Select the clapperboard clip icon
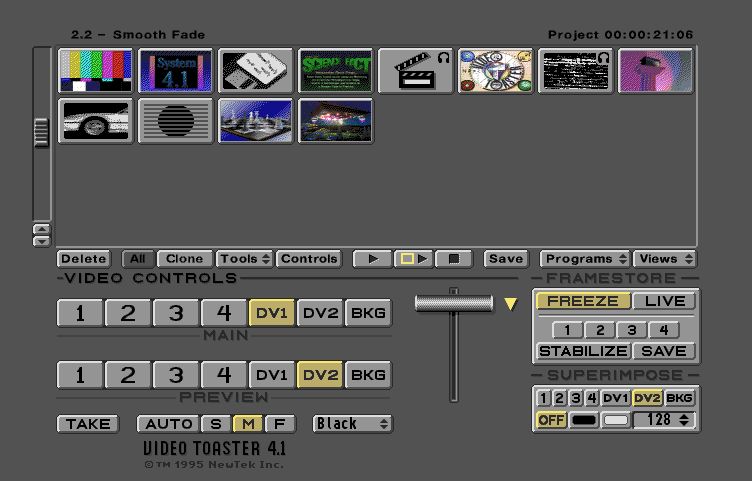This screenshot has width=752, height=481. (x=416, y=70)
